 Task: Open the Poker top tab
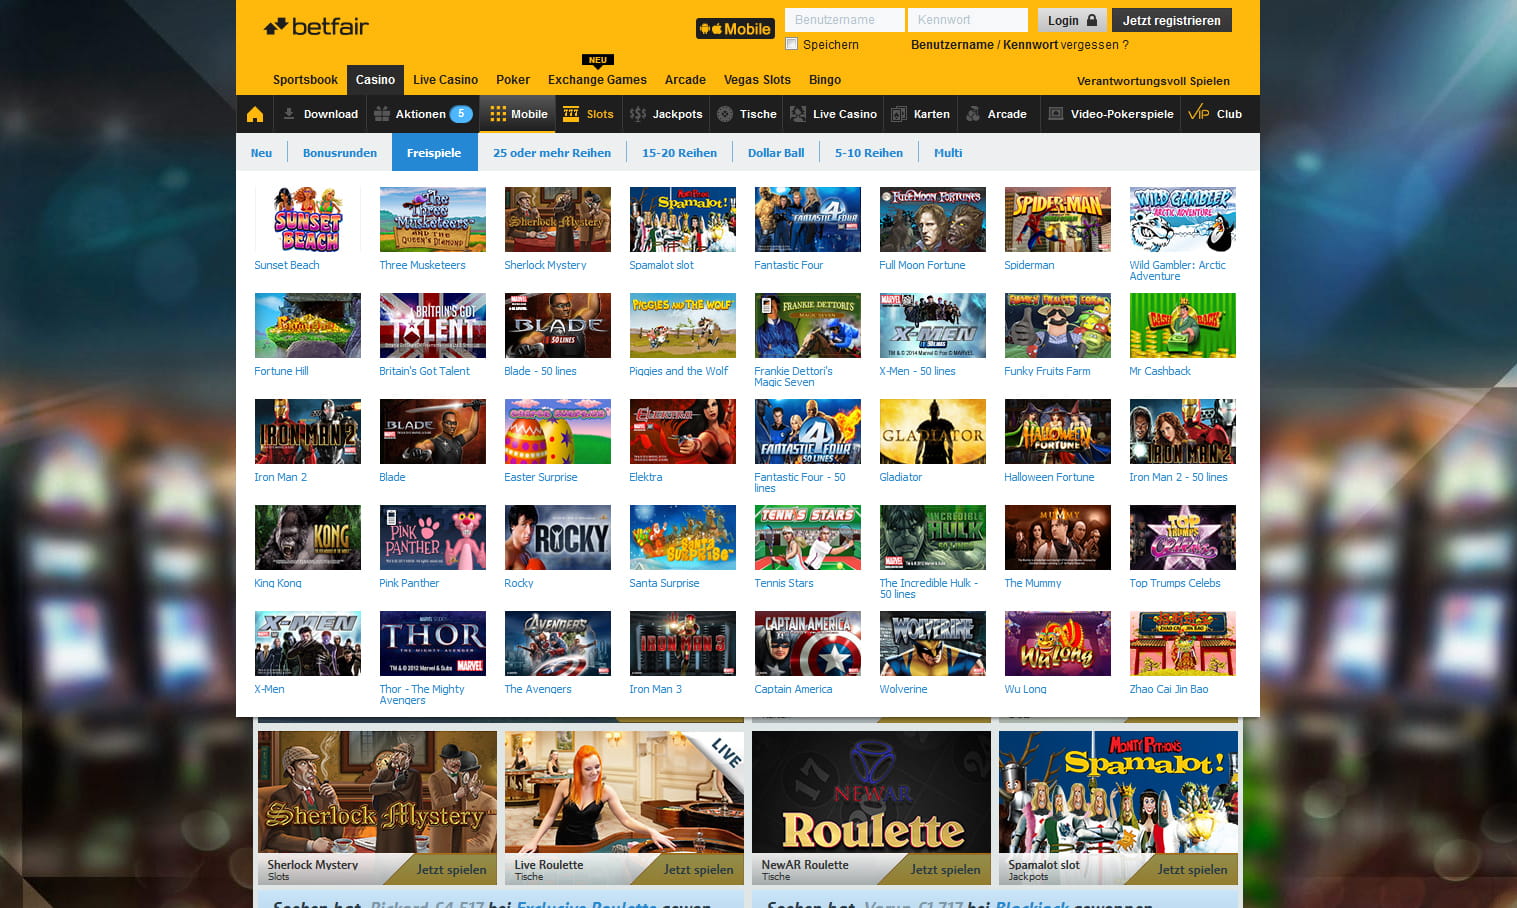(513, 80)
